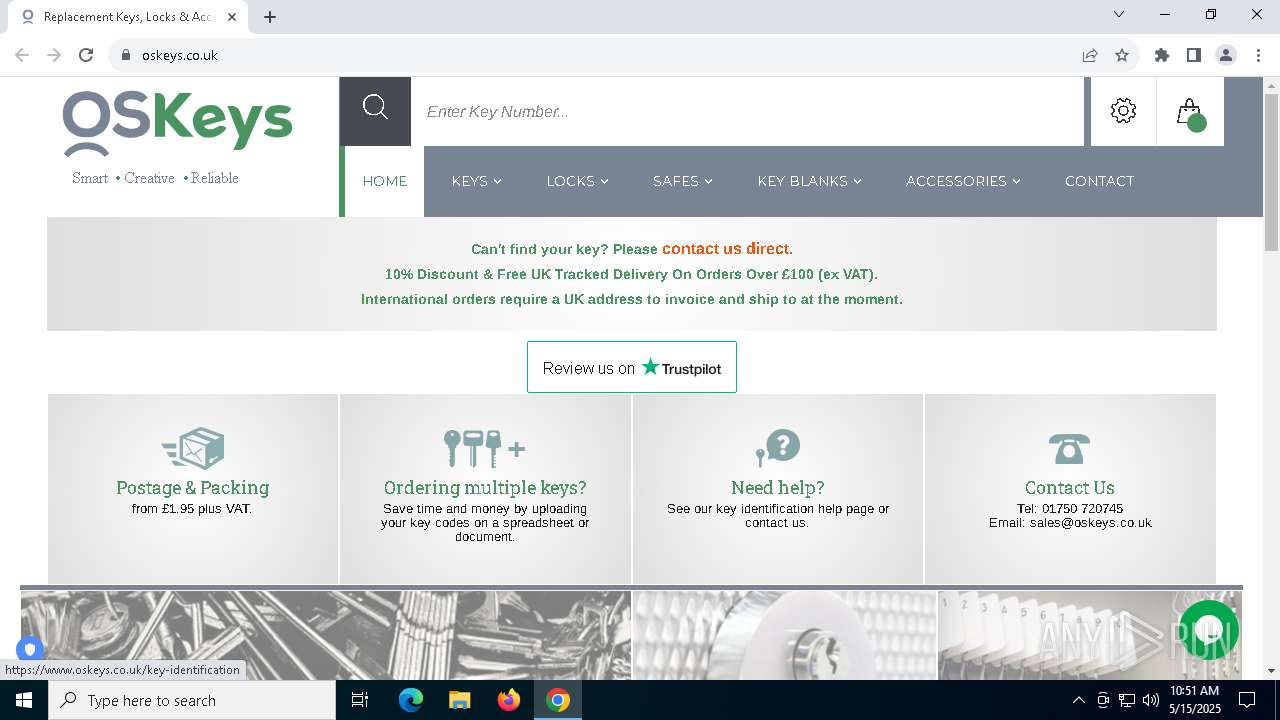1280x720 pixels.
Task: Click the lock cylinder banner image
Action: pos(785,636)
